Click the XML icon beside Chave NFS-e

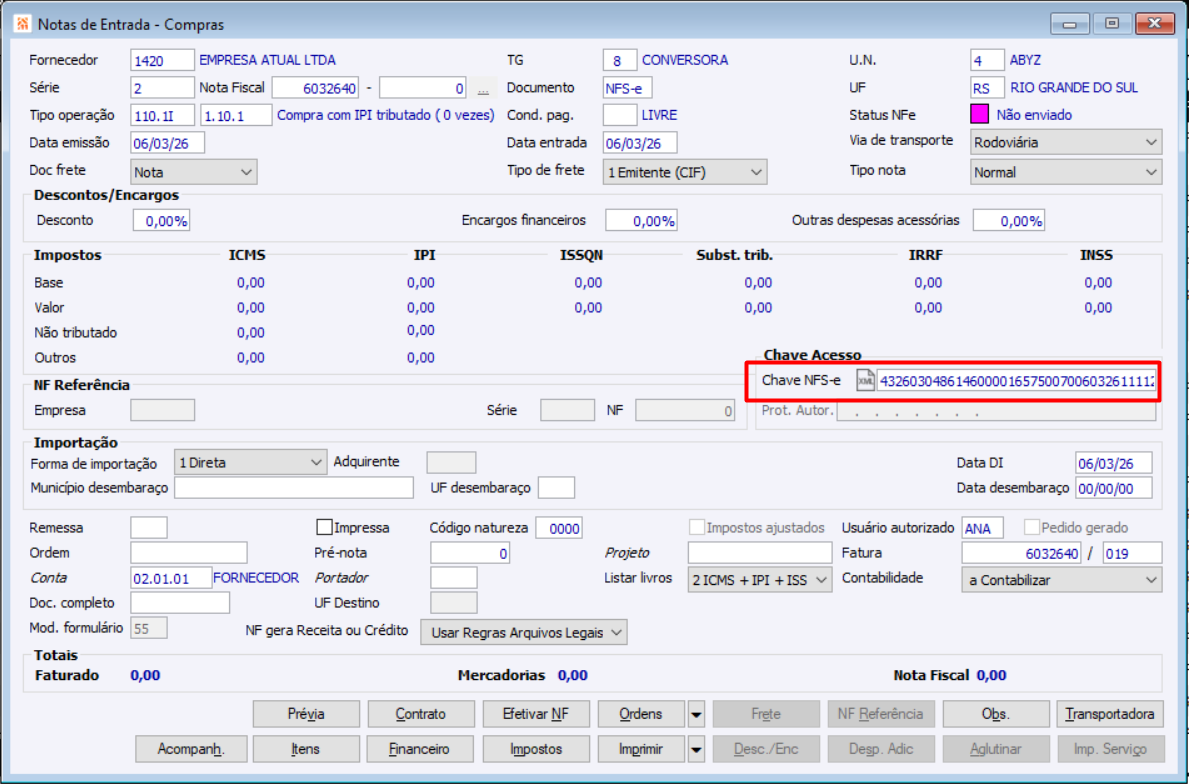pyautogui.click(x=864, y=381)
